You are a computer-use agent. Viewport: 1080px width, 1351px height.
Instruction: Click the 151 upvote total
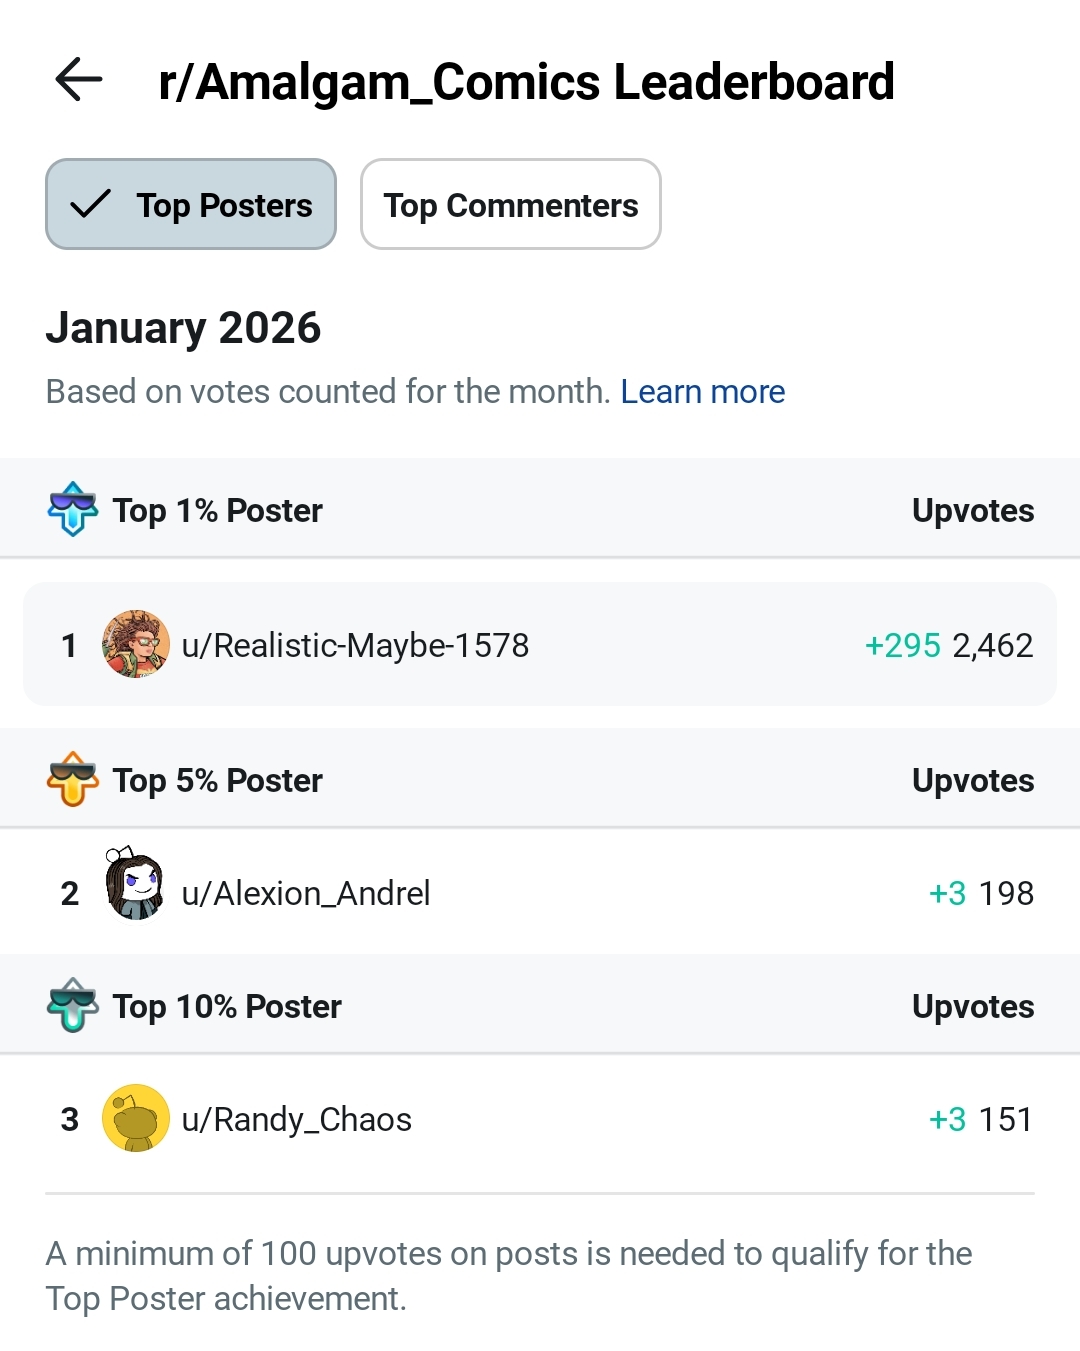coord(1006,1119)
